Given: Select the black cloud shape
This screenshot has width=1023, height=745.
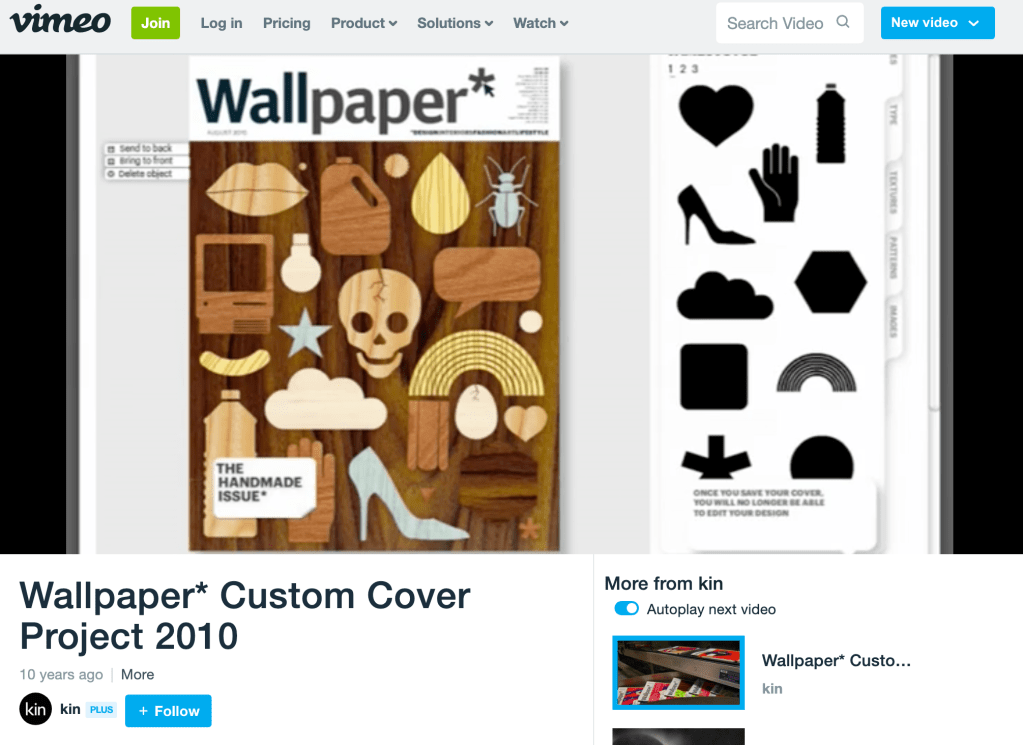Looking at the screenshot, I should tap(724, 296).
